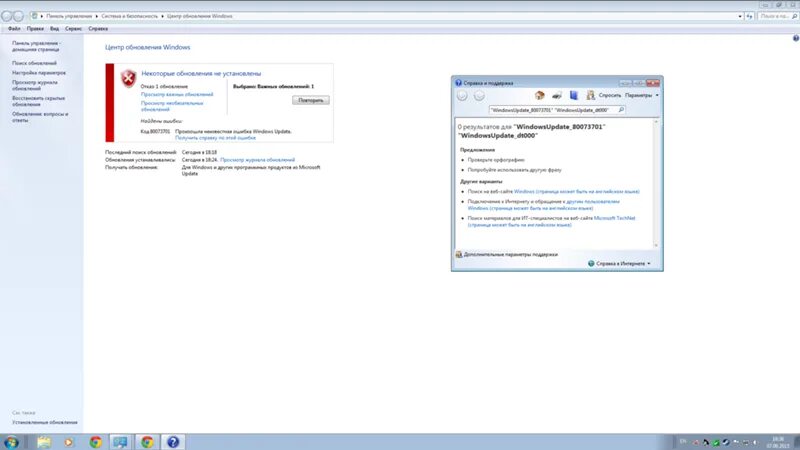800x450 pixels.
Task: Click Система и безопасность in breadcrumb
Action: click(x=130, y=16)
